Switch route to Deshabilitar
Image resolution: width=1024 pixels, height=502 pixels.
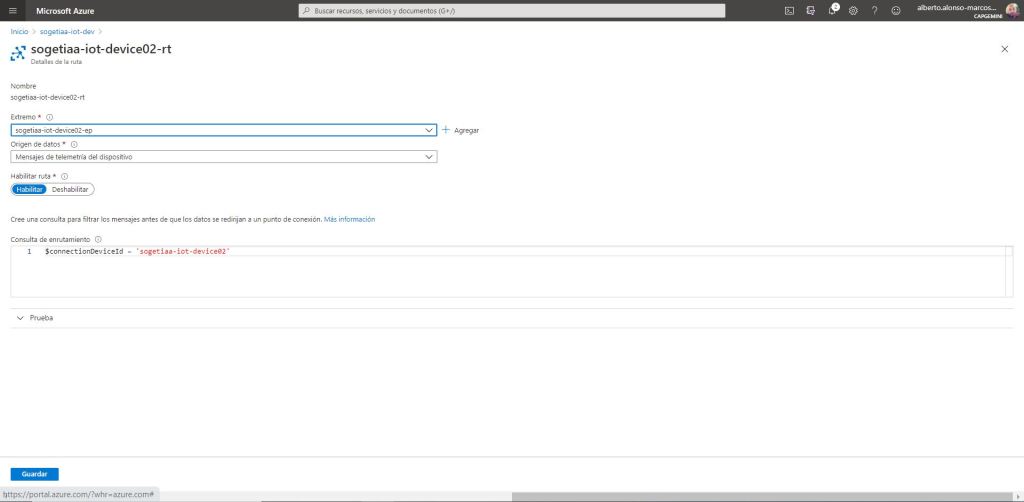(x=70, y=189)
